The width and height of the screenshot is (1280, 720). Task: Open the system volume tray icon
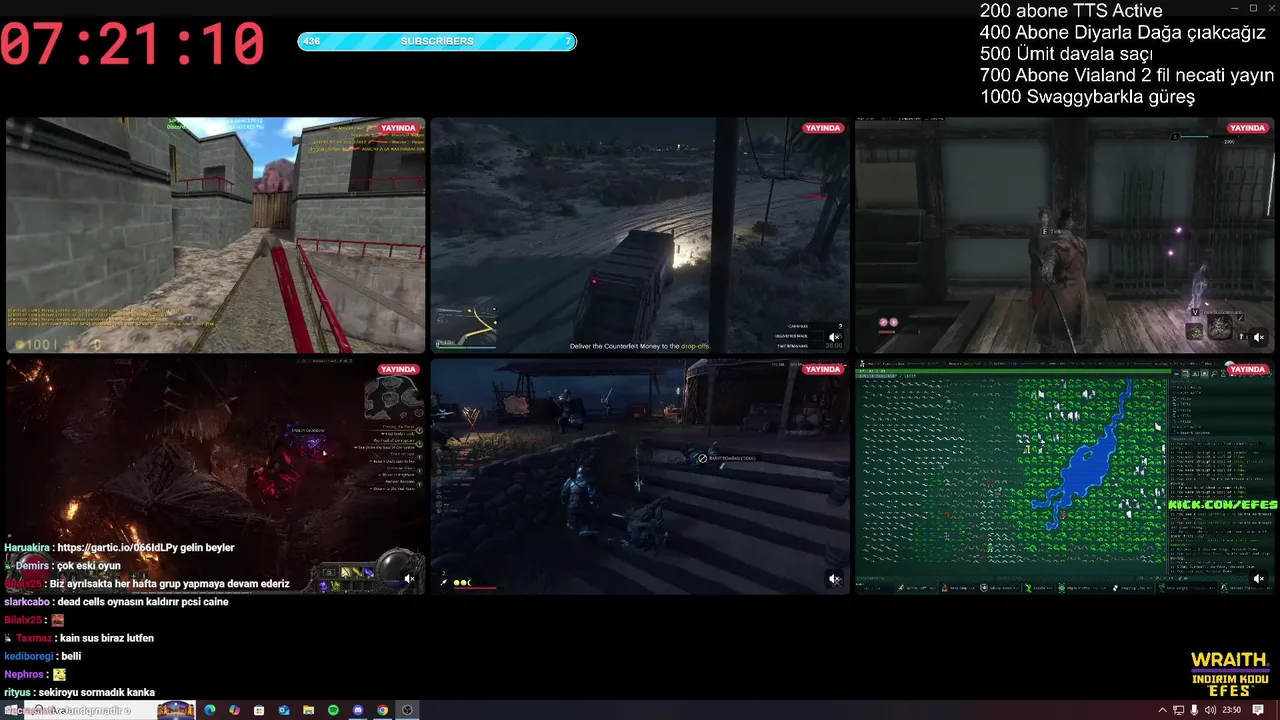(1211, 710)
